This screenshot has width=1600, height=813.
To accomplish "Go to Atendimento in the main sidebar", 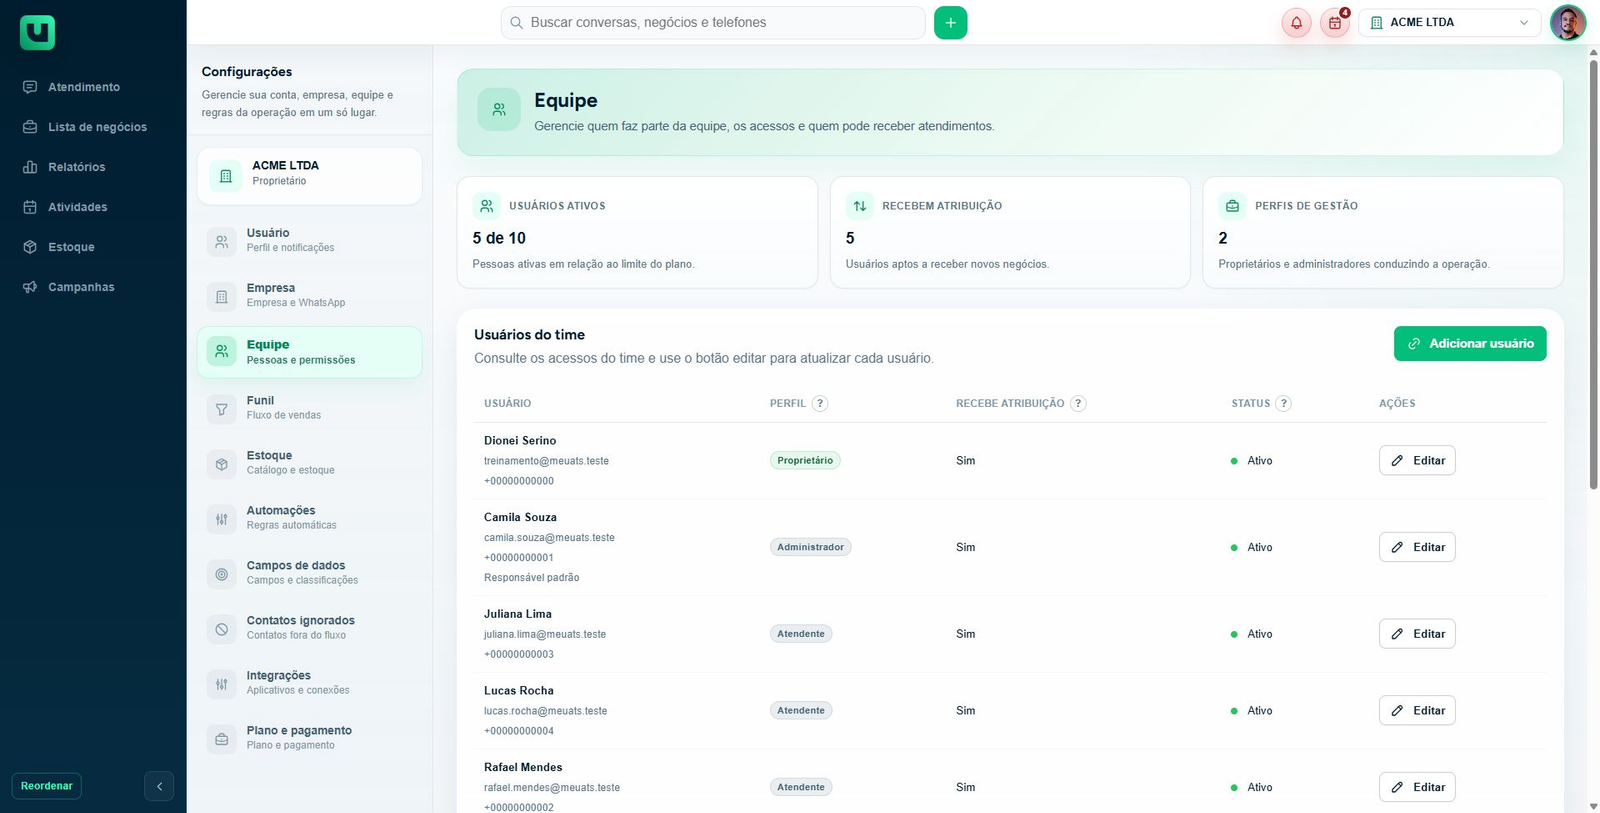I will (x=84, y=87).
